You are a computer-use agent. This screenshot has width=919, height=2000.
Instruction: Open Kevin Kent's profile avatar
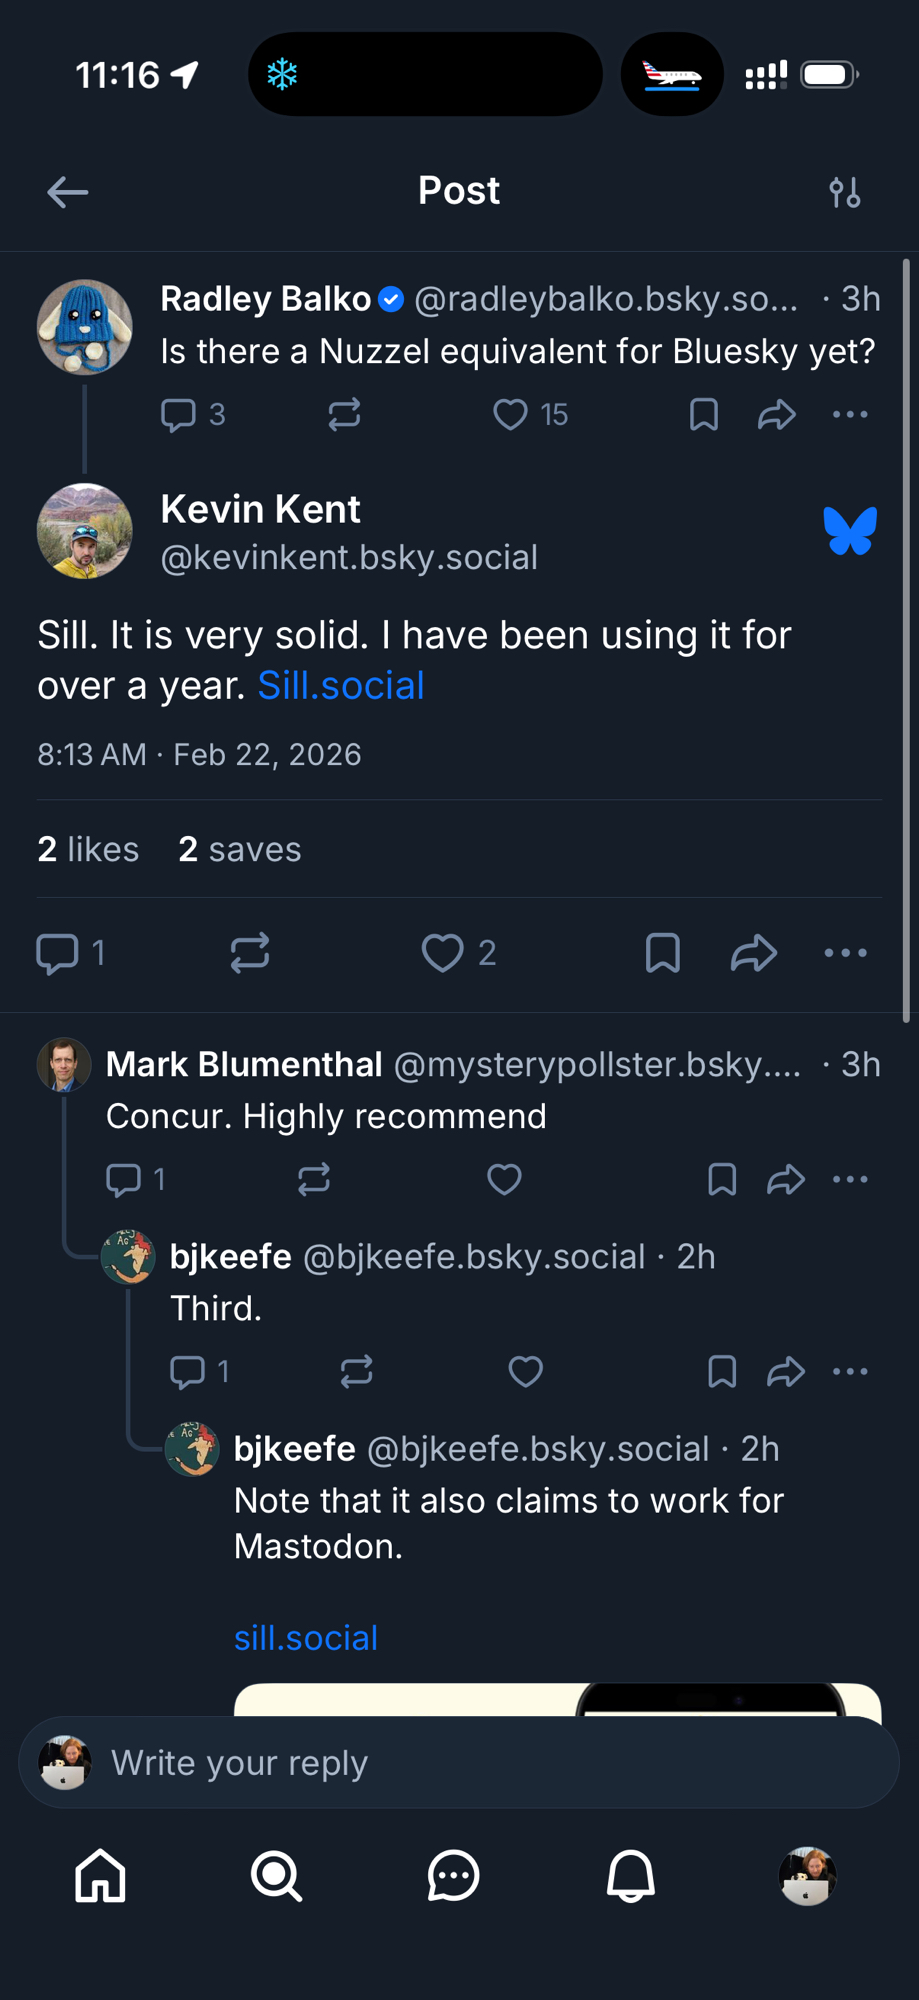pos(85,531)
